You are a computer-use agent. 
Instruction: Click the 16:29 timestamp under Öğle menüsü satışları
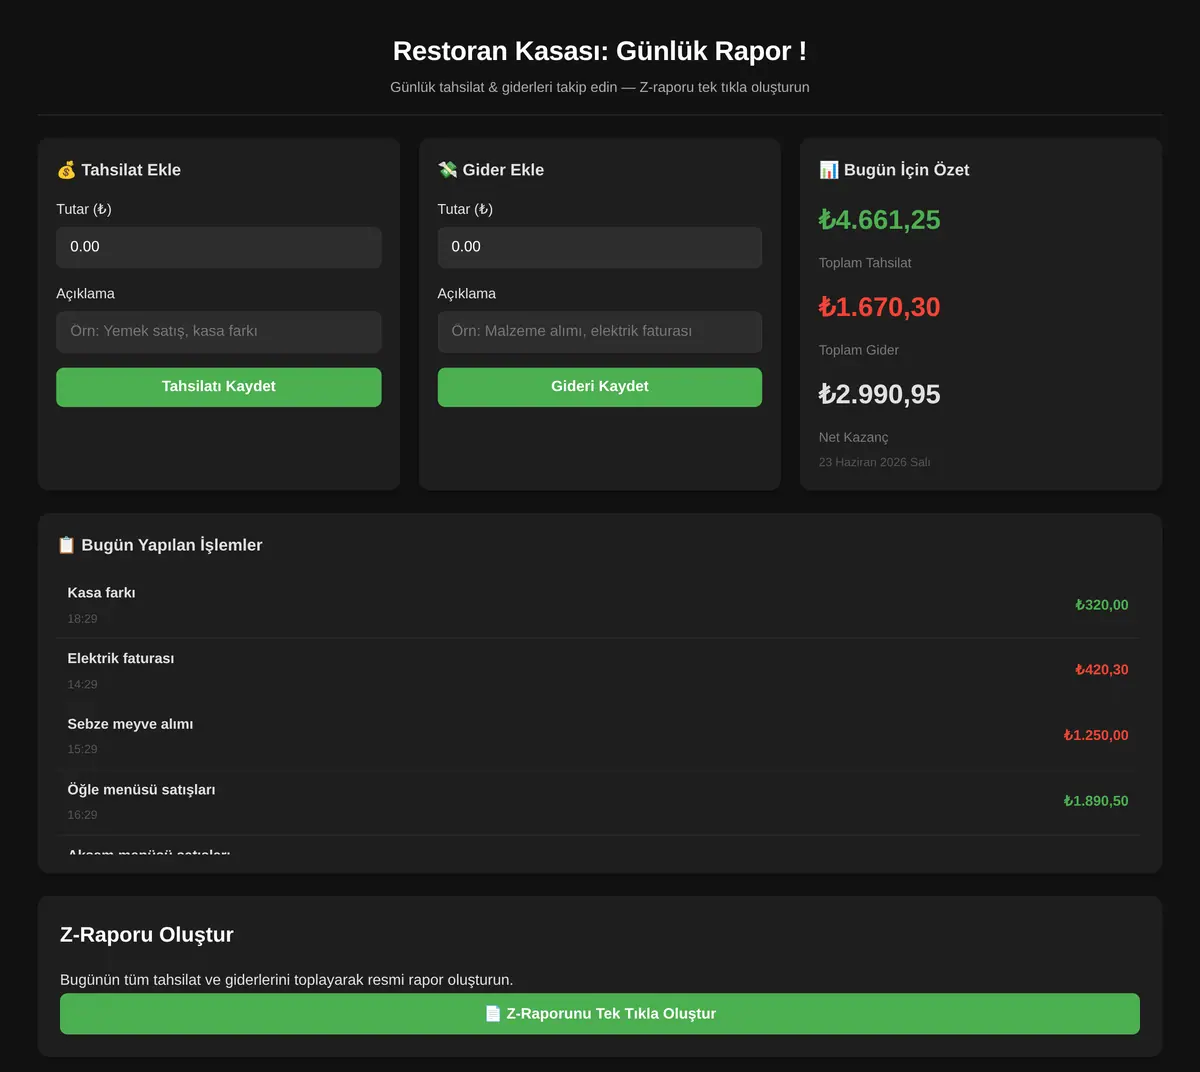point(83,815)
